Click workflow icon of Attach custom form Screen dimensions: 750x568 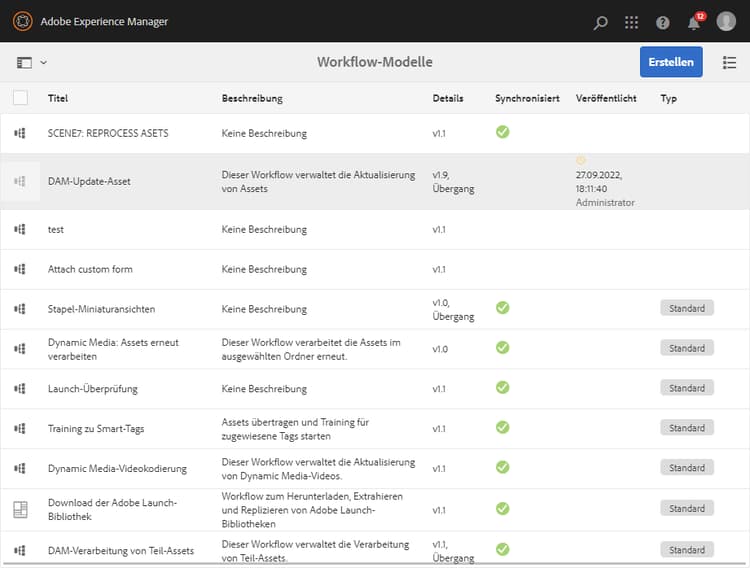[x=20, y=269]
